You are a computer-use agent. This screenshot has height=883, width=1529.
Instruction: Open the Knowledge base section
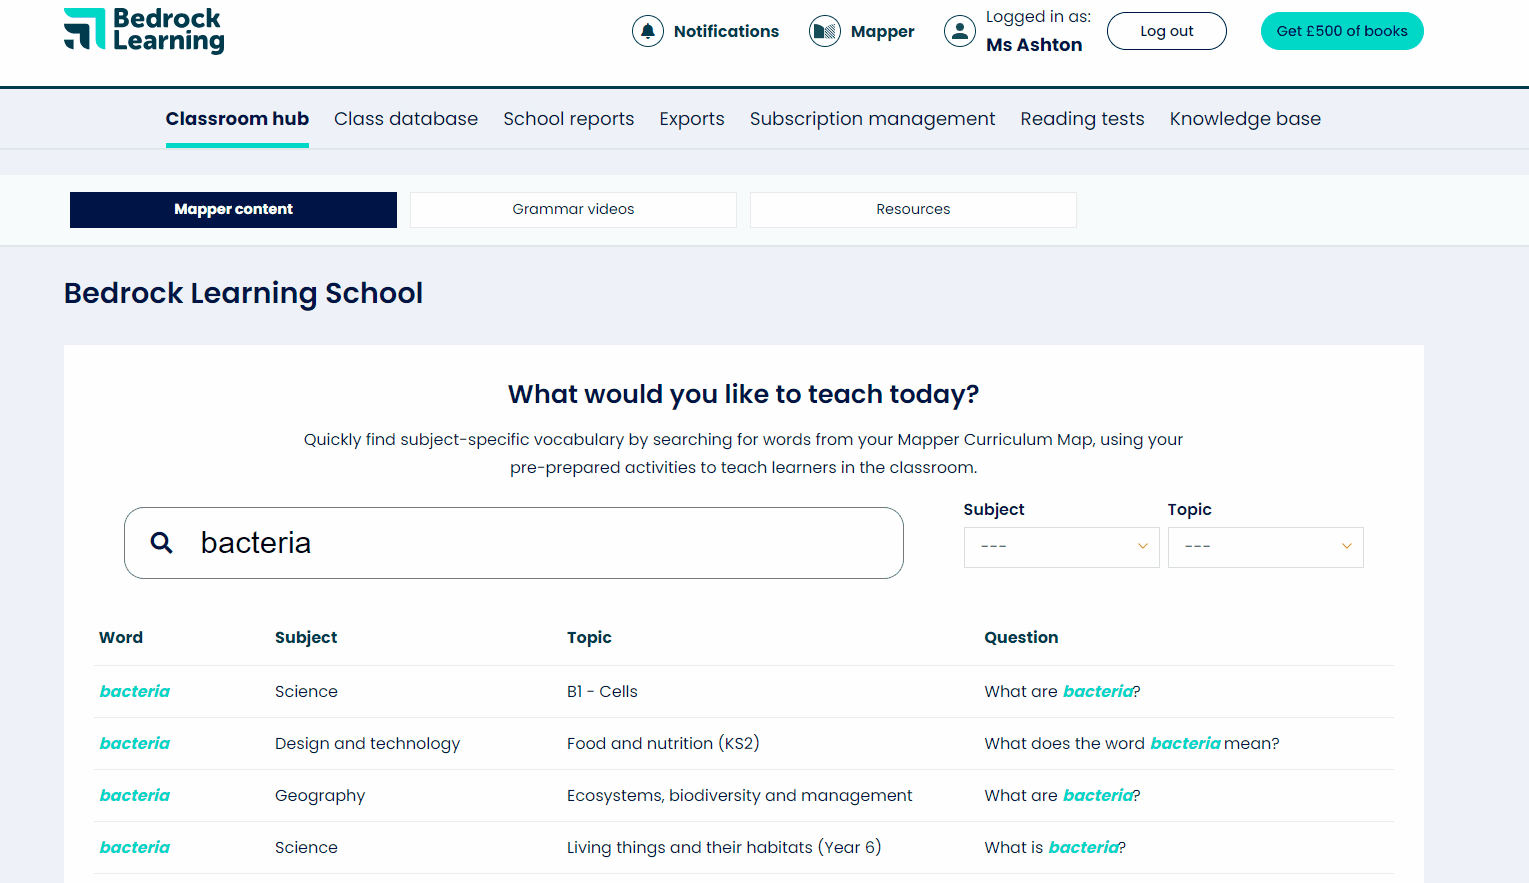(x=1245, y=118)
